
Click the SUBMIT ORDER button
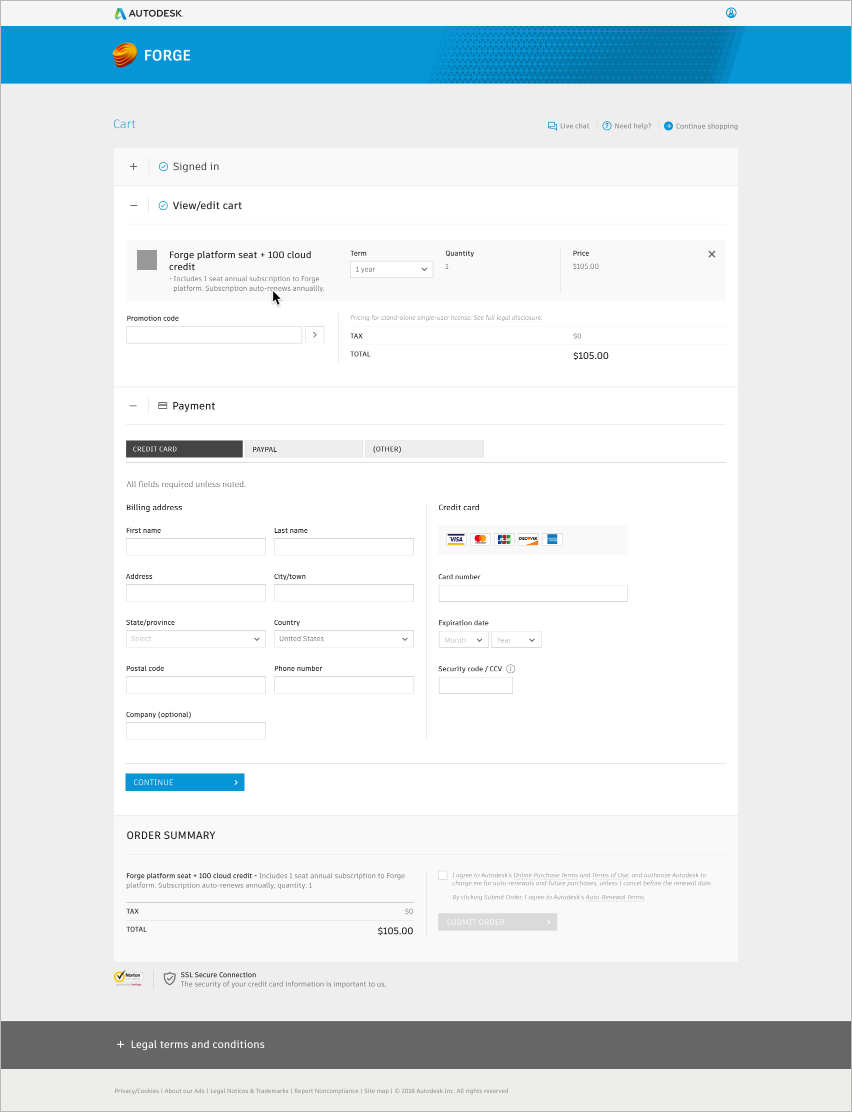tap(497, 922)
